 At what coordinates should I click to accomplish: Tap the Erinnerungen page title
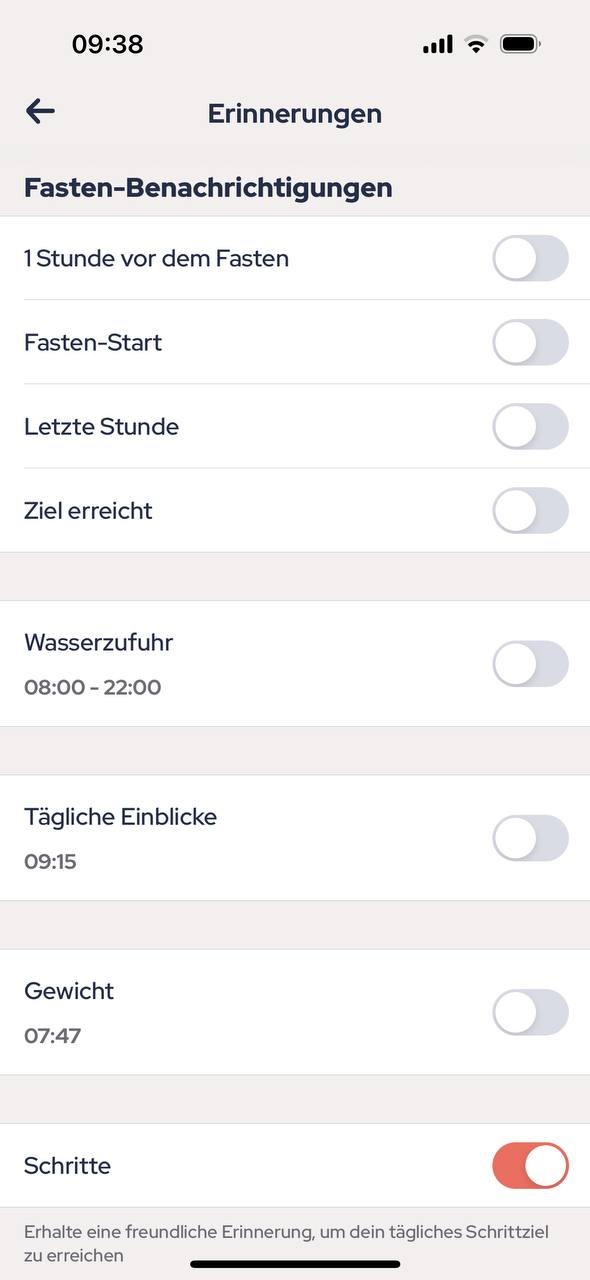(x=295, y=113)
